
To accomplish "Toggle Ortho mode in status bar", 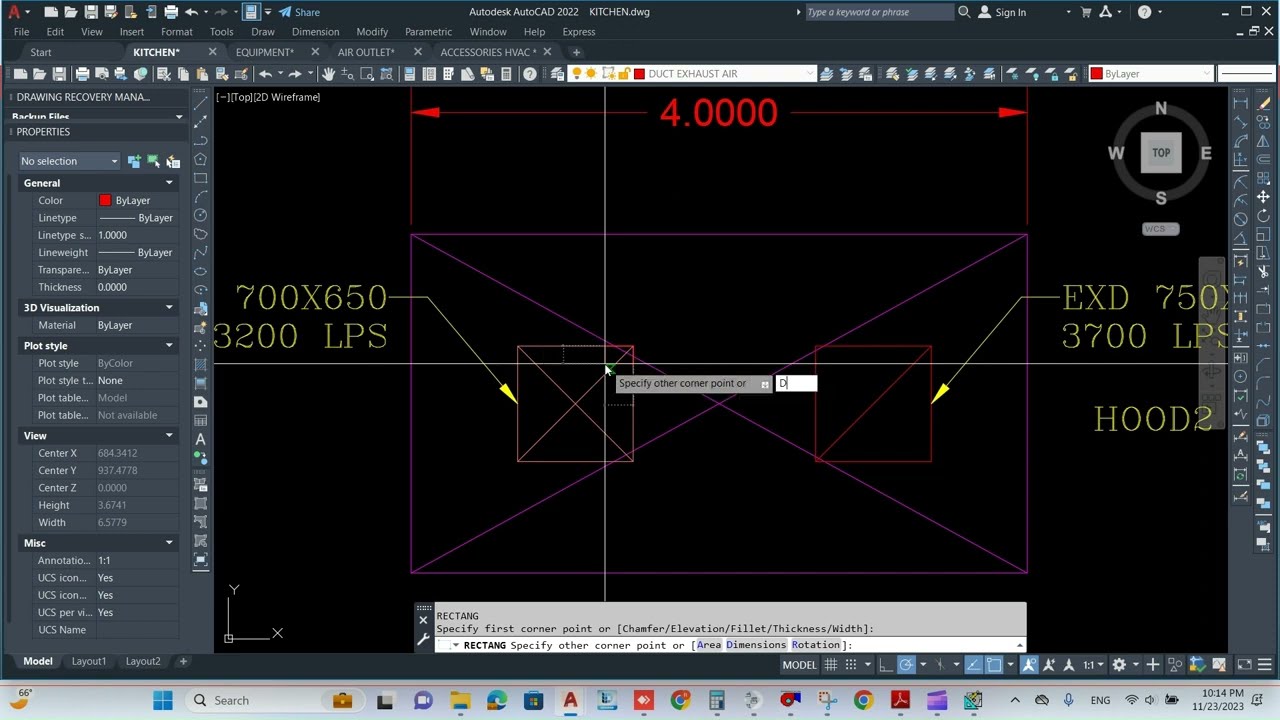I will pyautogui.click(x=886, y=665).
